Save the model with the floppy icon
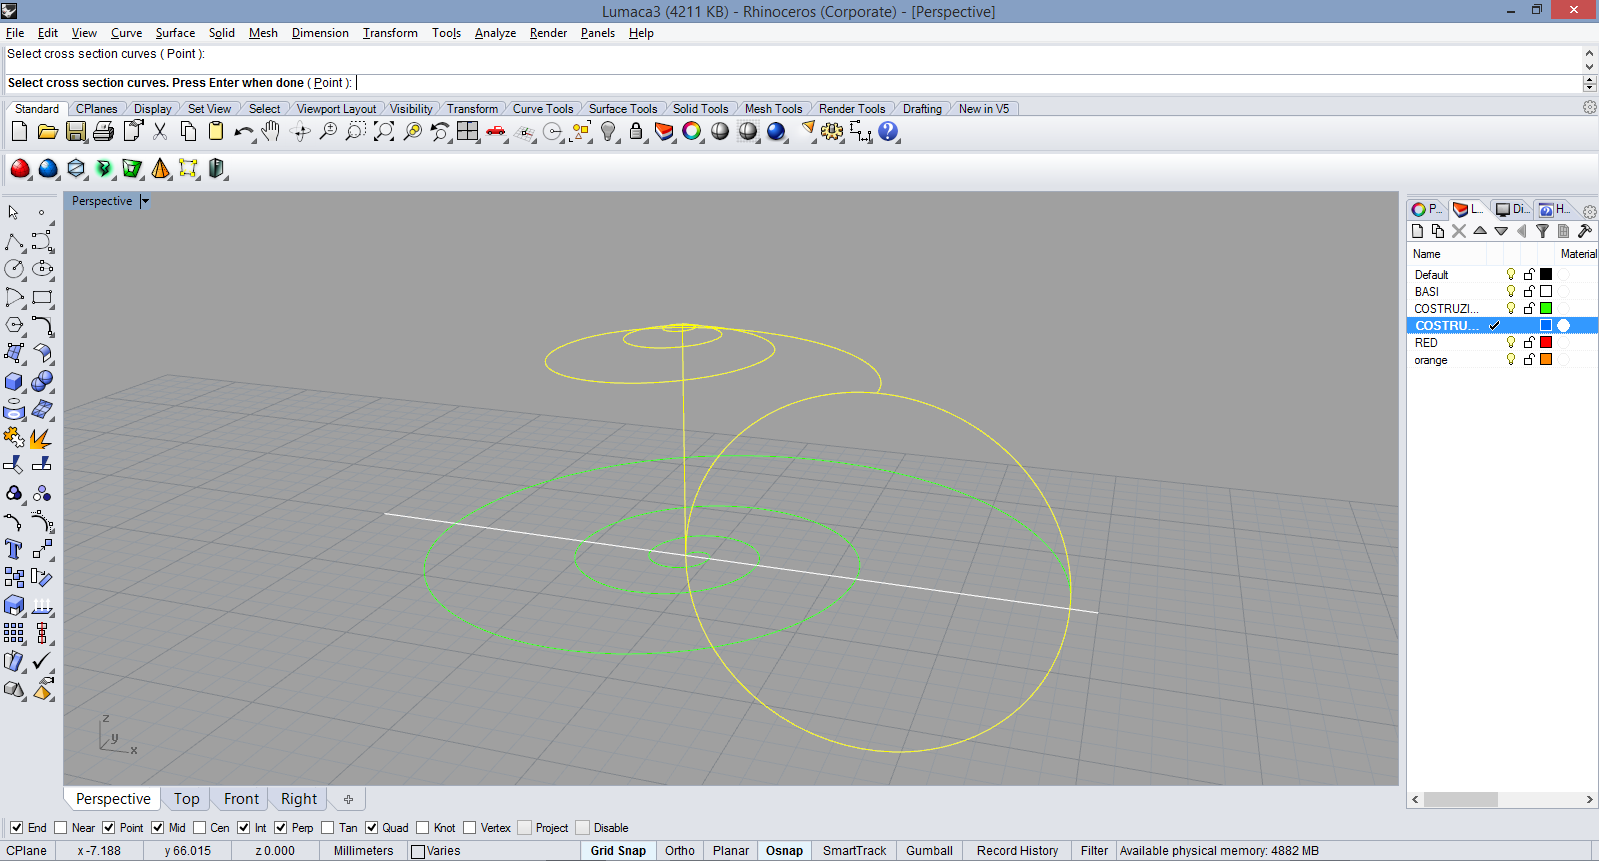Viewport: 1599px width, 861px height. click(76, 131)
